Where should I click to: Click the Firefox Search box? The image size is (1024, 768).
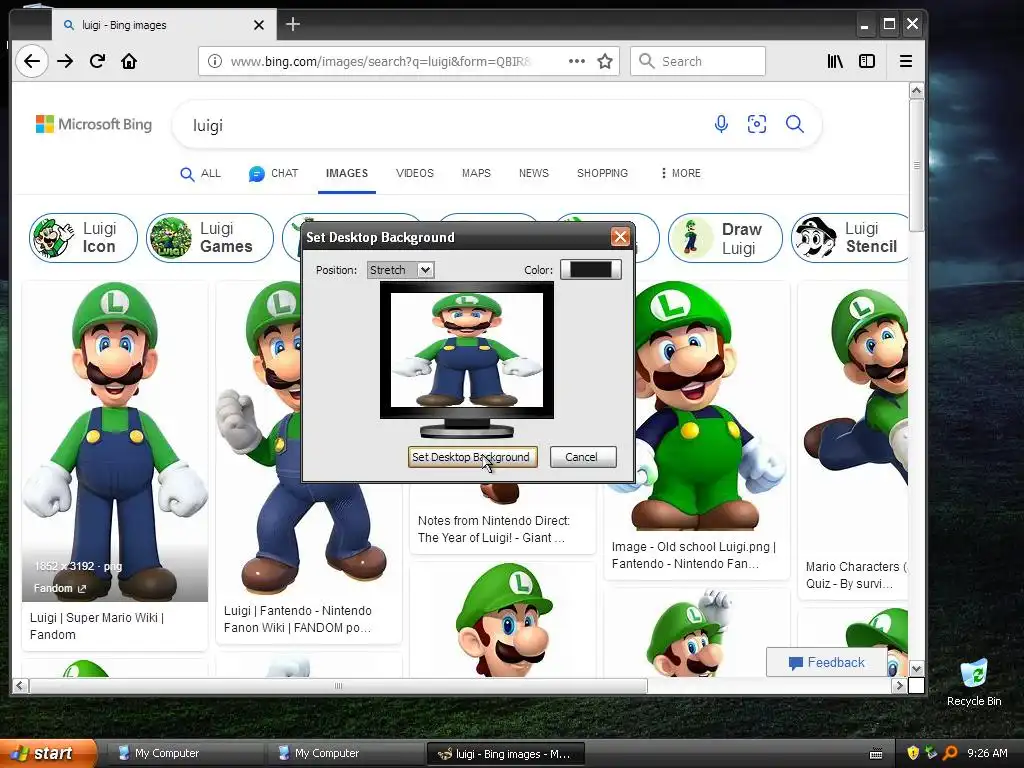click(697, 61)
